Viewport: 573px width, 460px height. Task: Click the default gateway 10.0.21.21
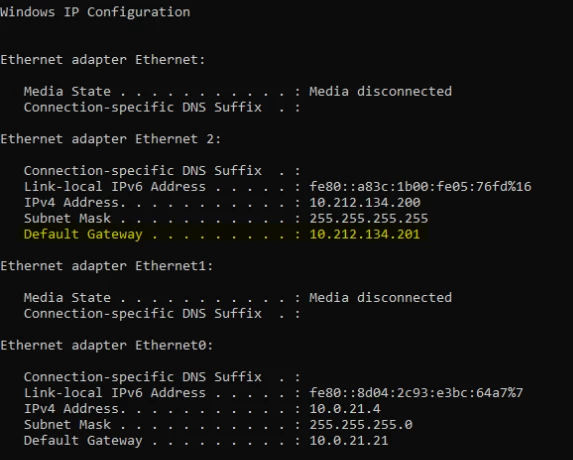(x=349, y=440)
